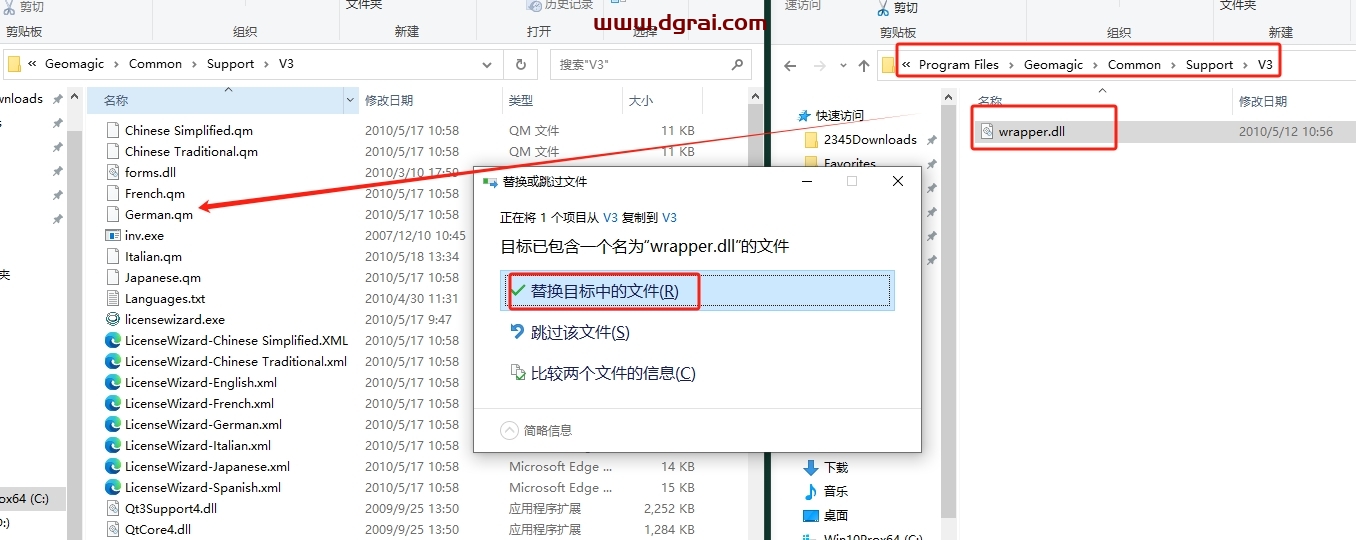Expand chevron after Geomagic in left breadcrumb
This screenshot has height=540, width=1356.
(116, 64)
